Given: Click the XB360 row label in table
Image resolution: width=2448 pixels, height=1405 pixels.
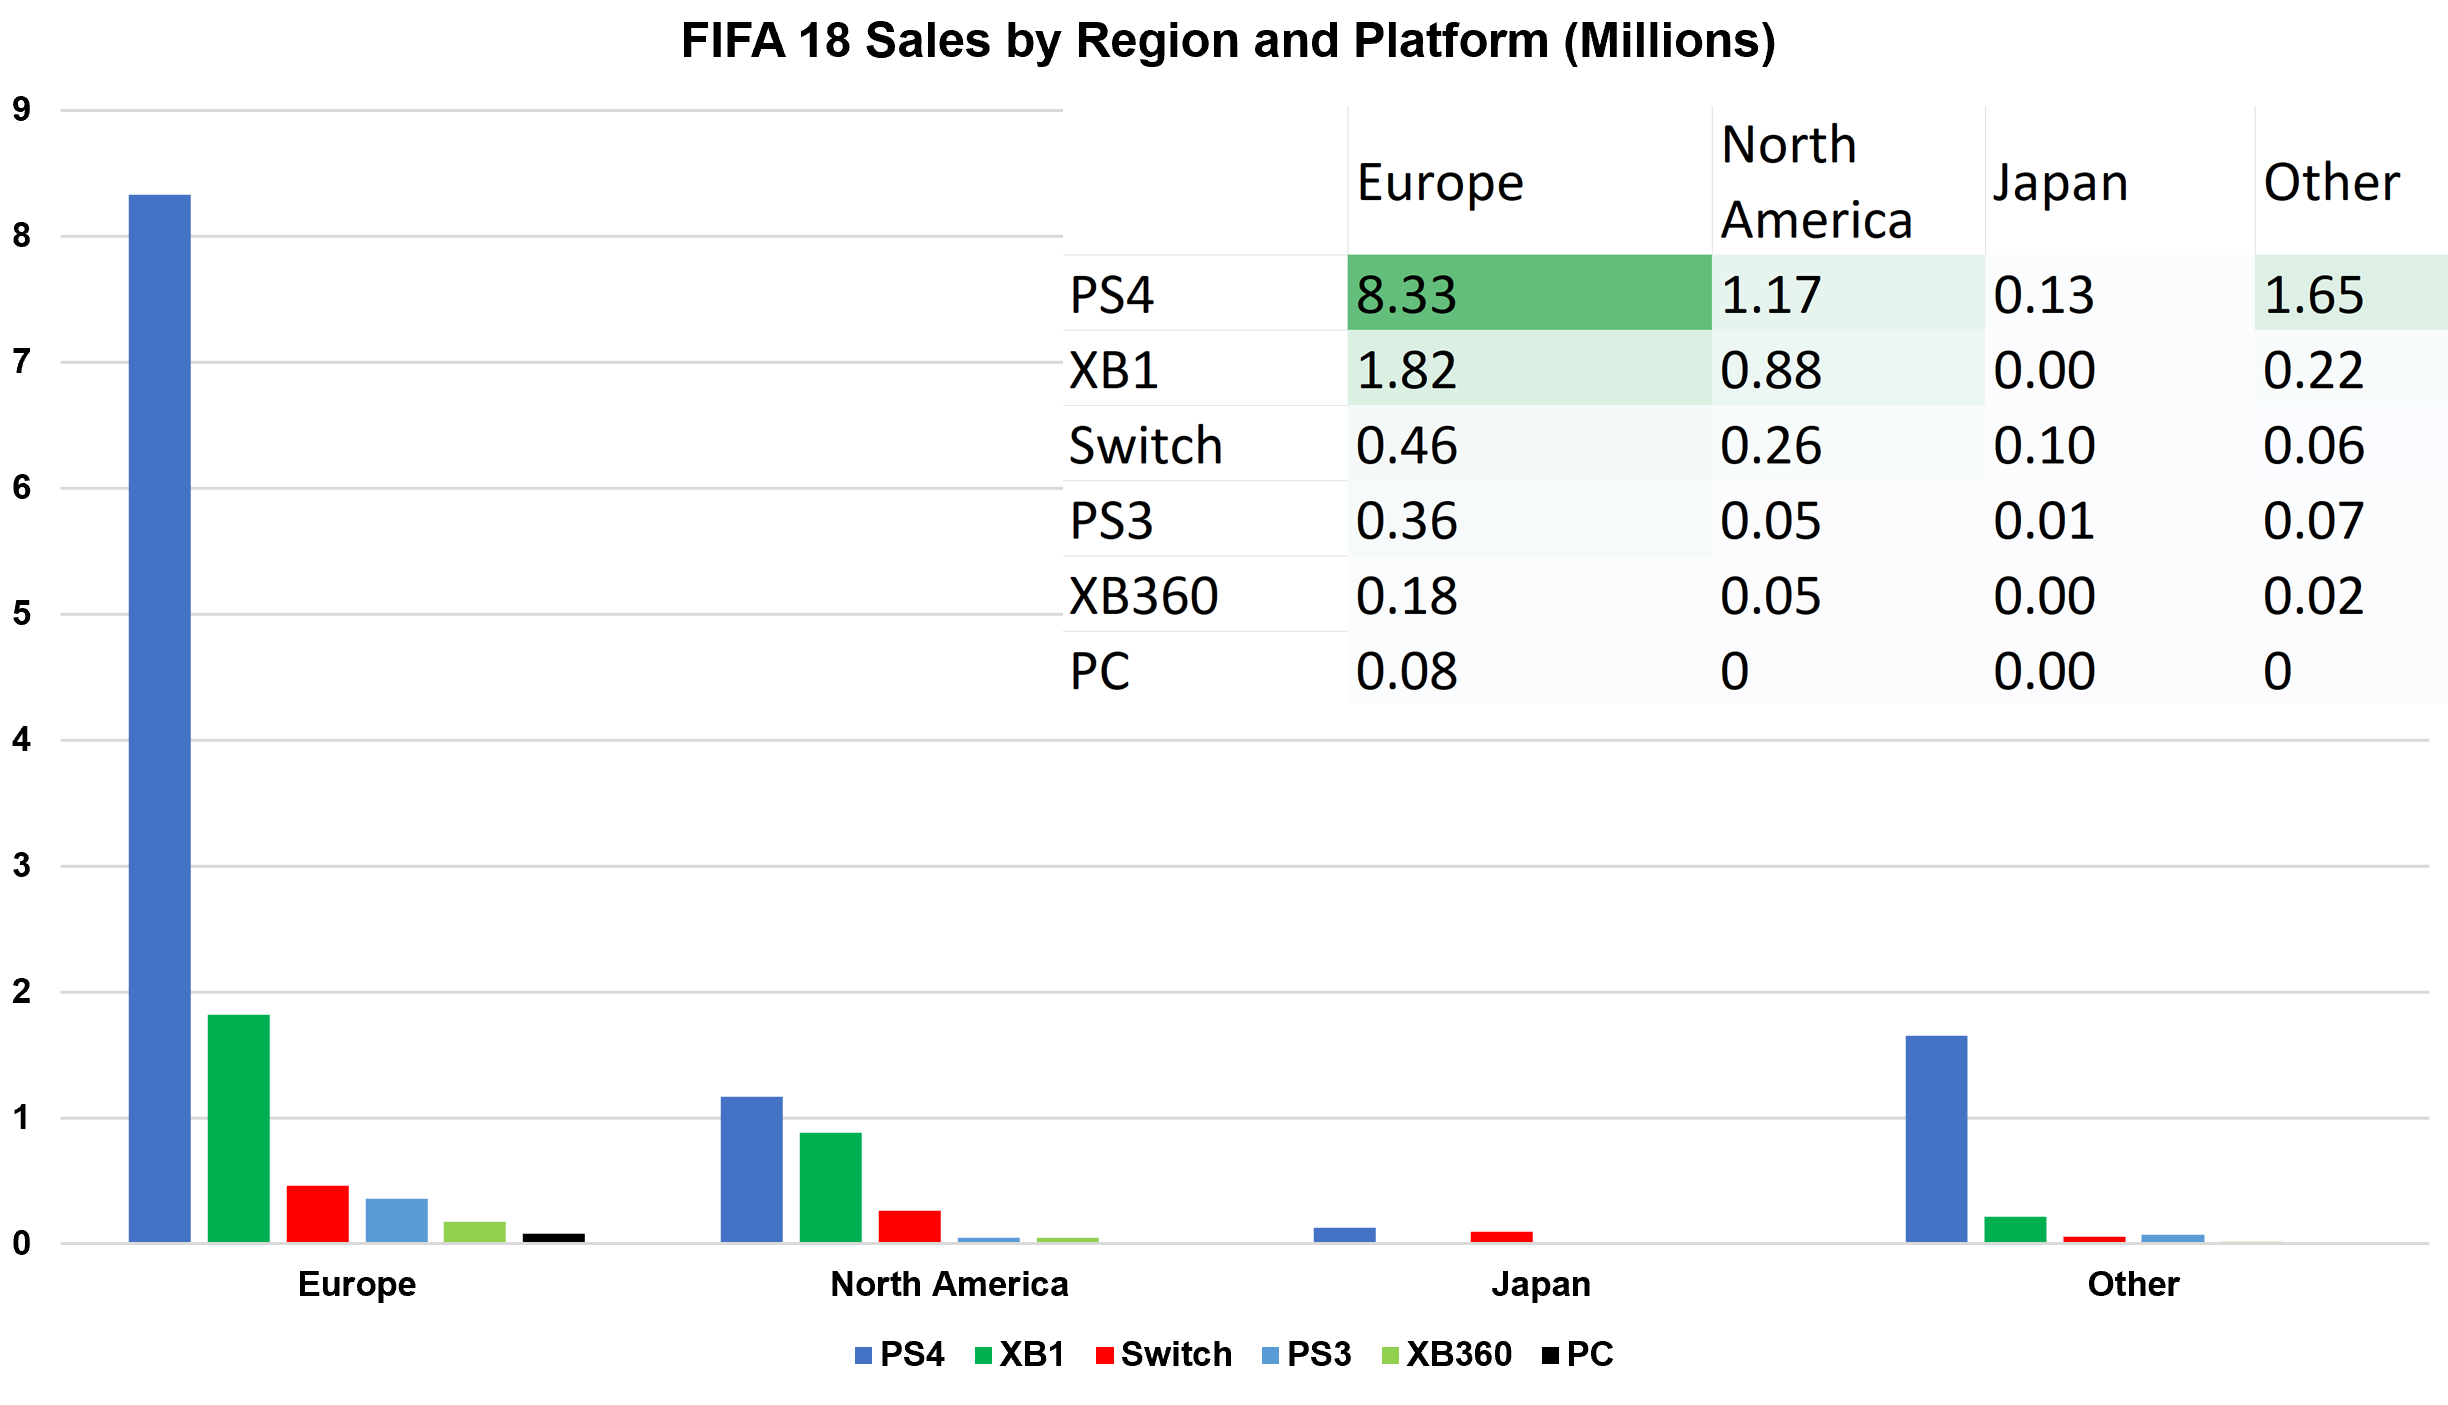Looking at the screenshot, I should pos(1144,596).
